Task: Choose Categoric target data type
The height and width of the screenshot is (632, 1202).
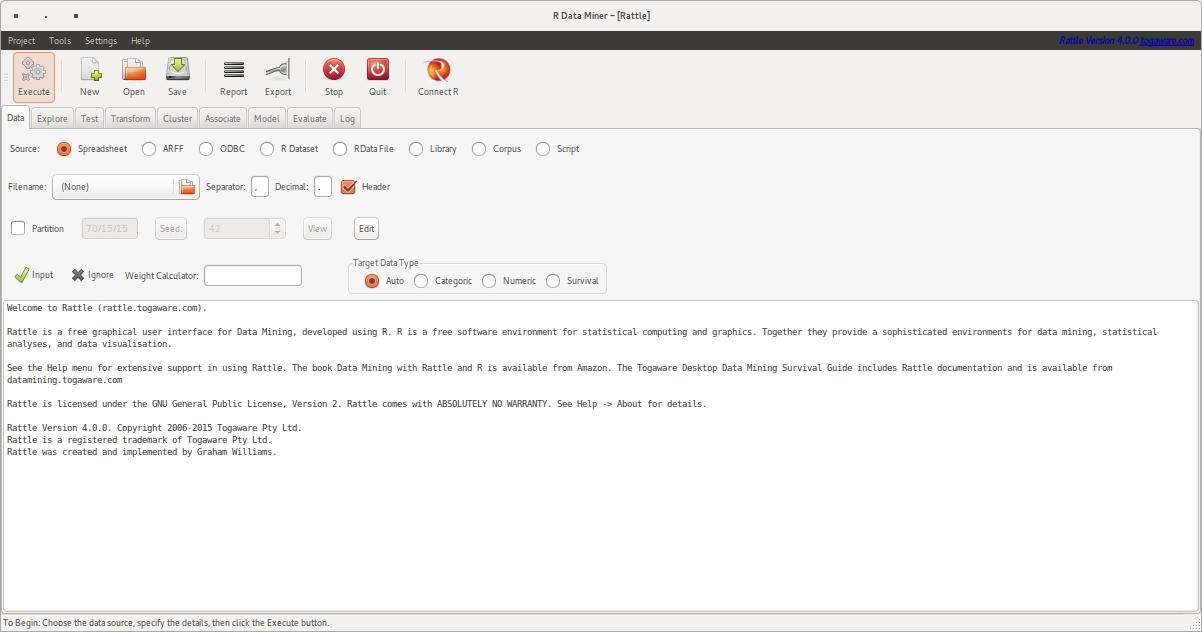Action: point(421,281)
